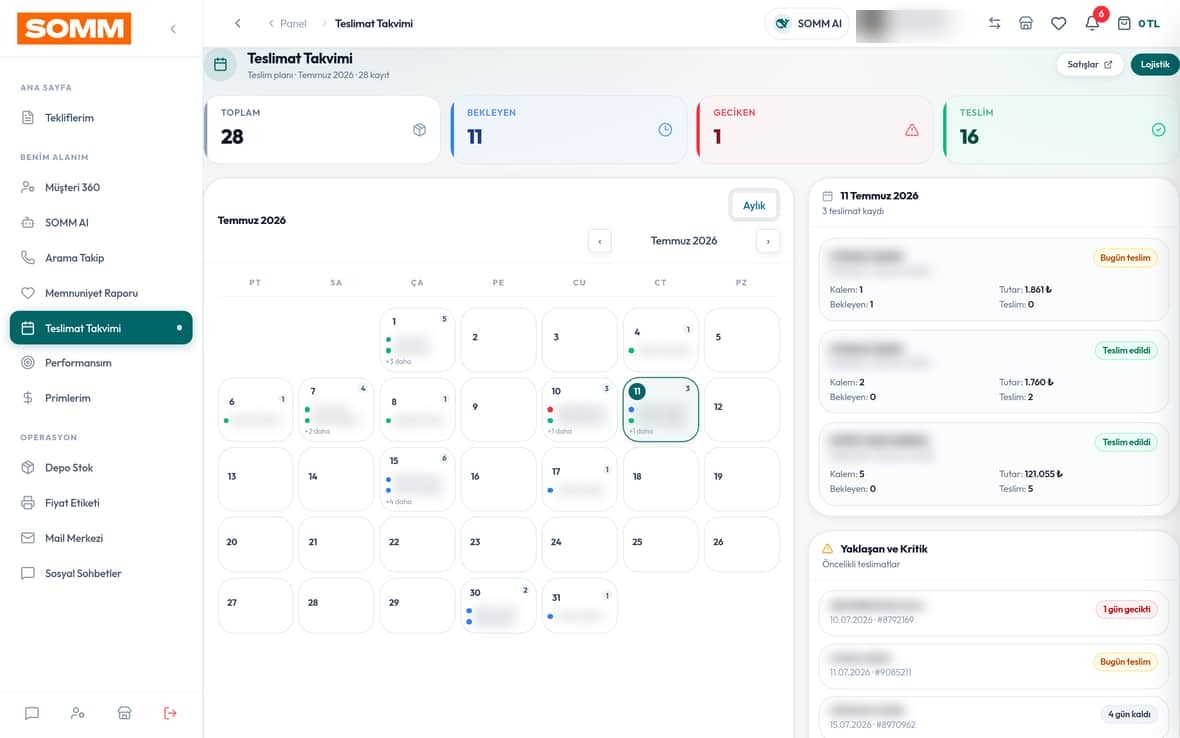The image size is (1180, 738).
Task: Open the SOMM AI assistant in the top bar
Action: click(807, 23)
